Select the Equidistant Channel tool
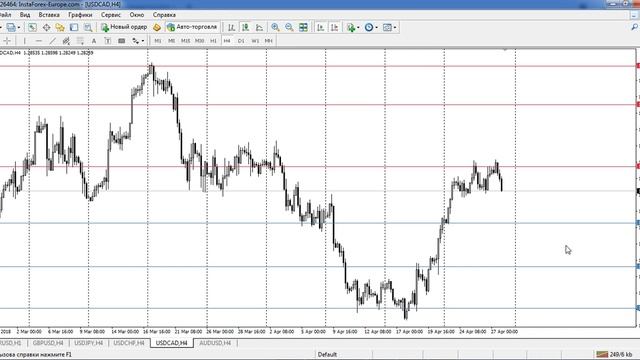 pyautogui.click(x=66, y=41)
